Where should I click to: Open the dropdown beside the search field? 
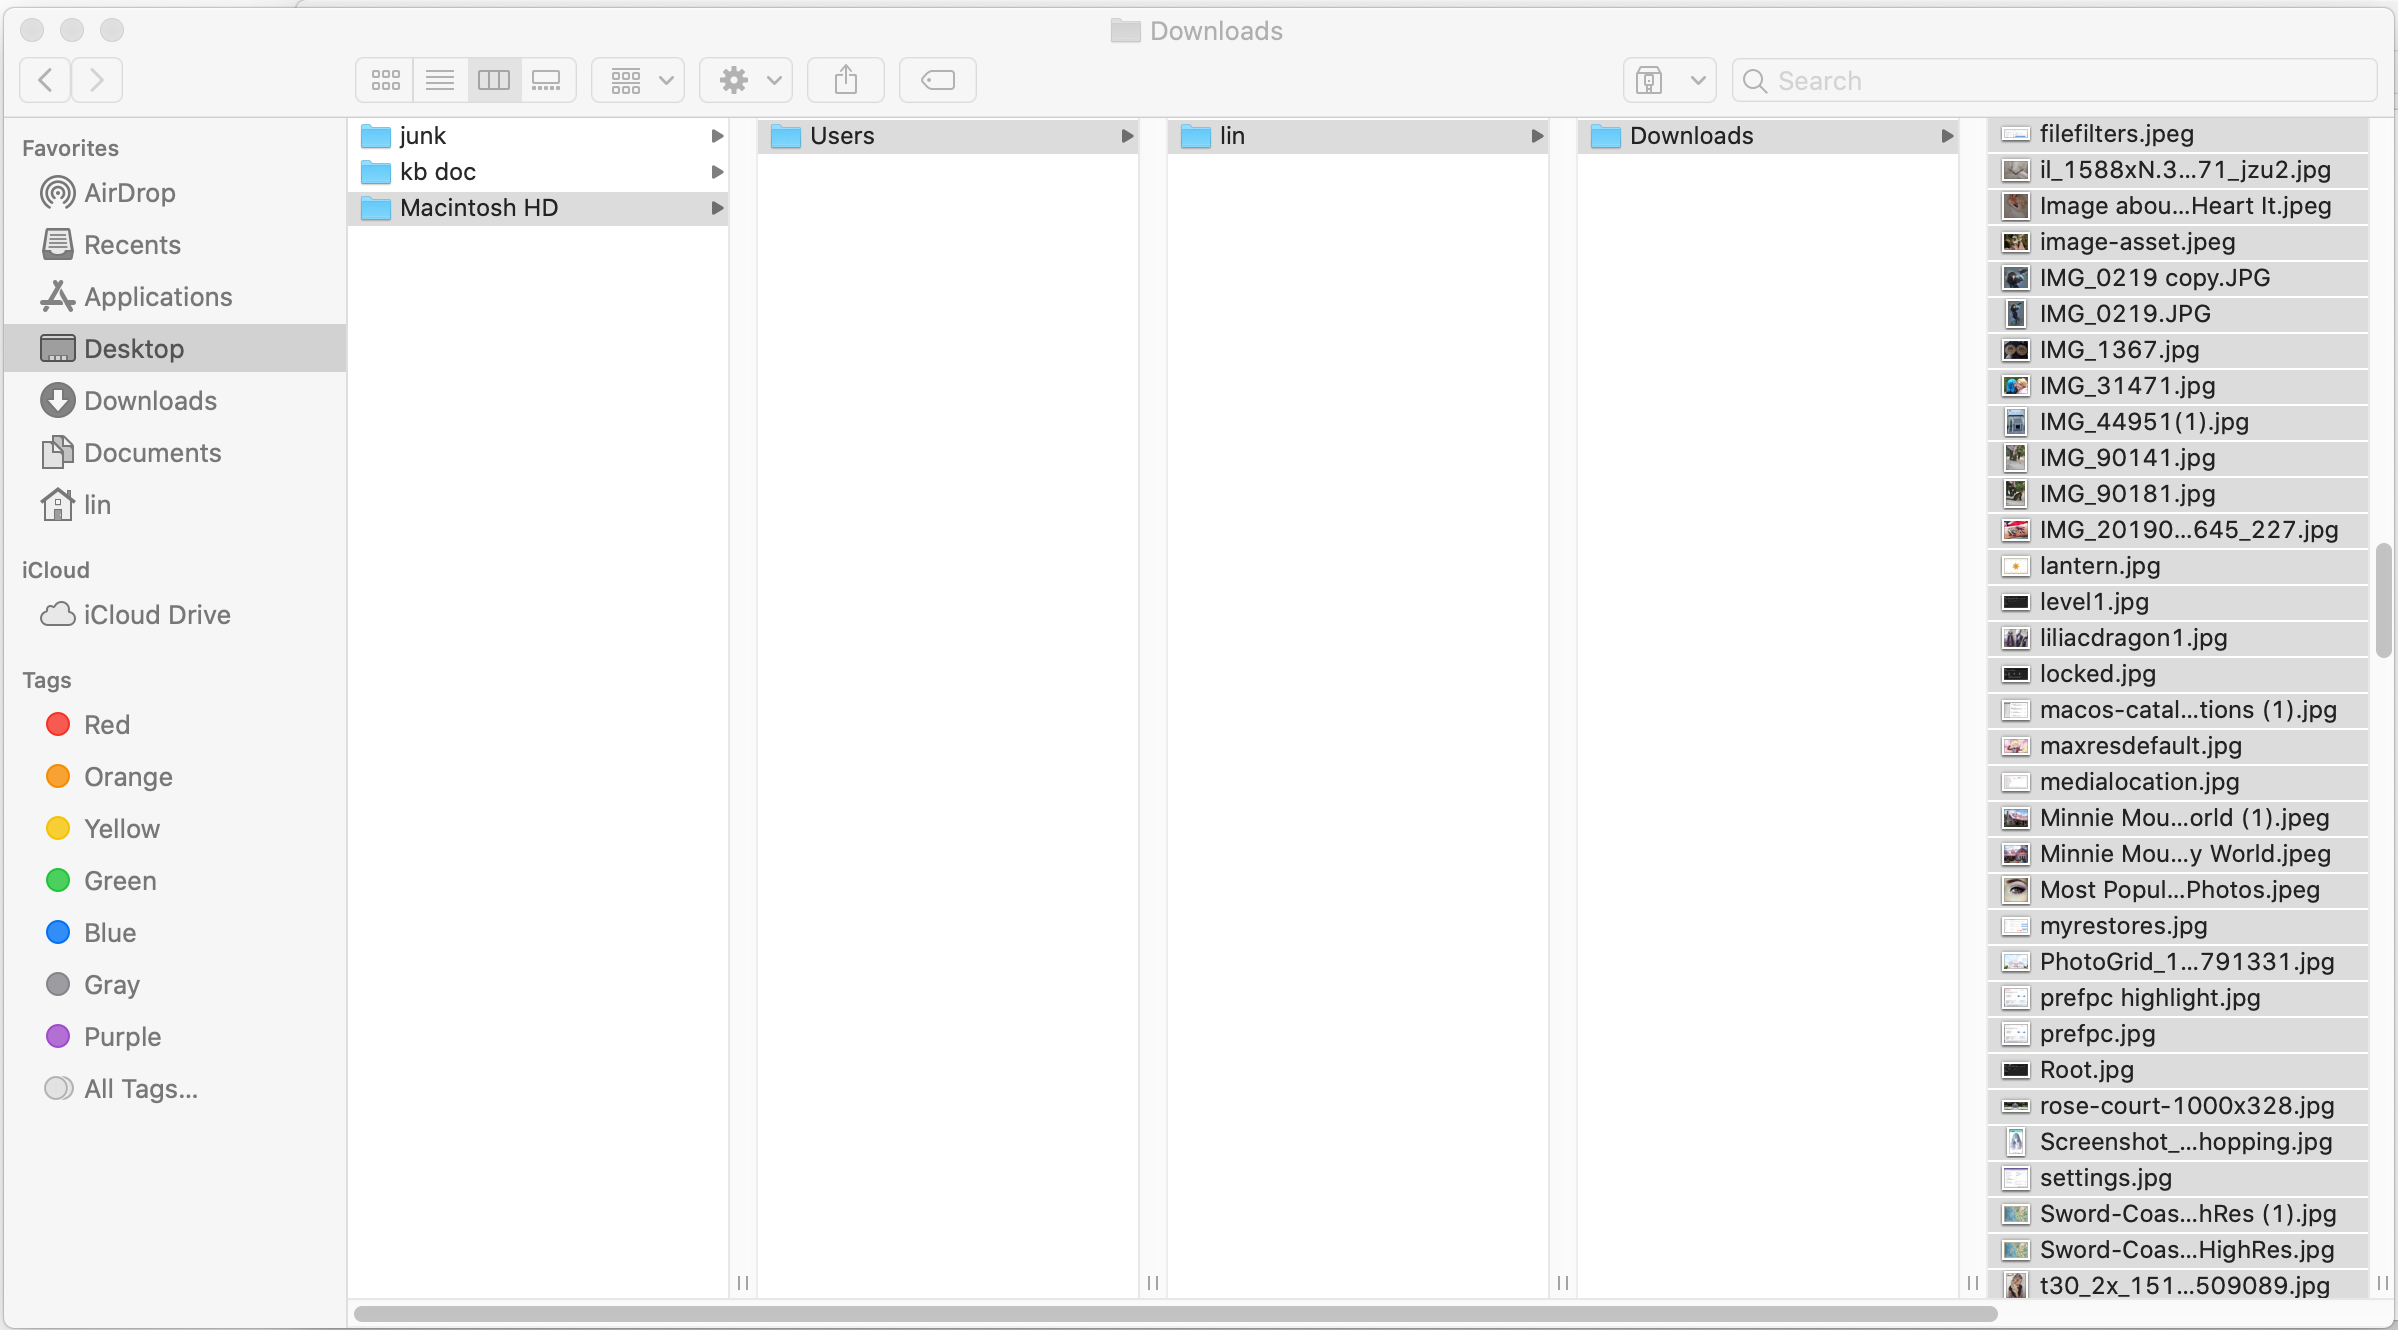[x=1669, y=80]
